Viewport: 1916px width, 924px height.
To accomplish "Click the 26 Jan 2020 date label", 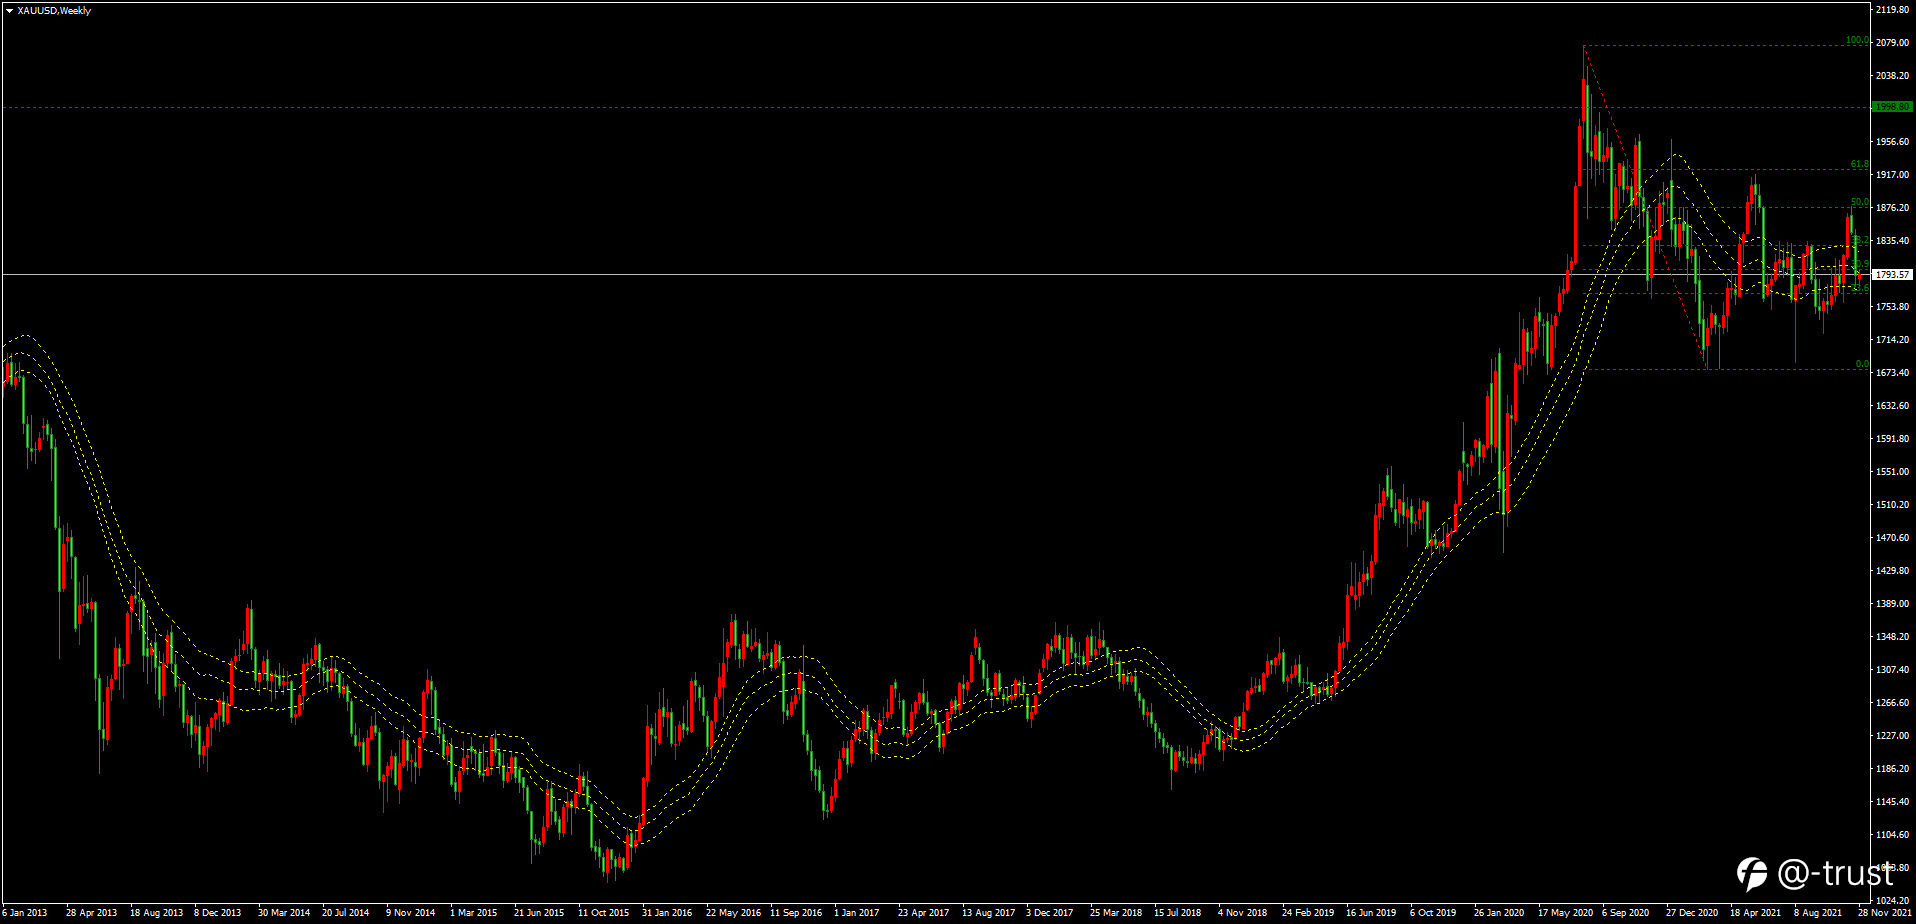I will coord(1499,913).
